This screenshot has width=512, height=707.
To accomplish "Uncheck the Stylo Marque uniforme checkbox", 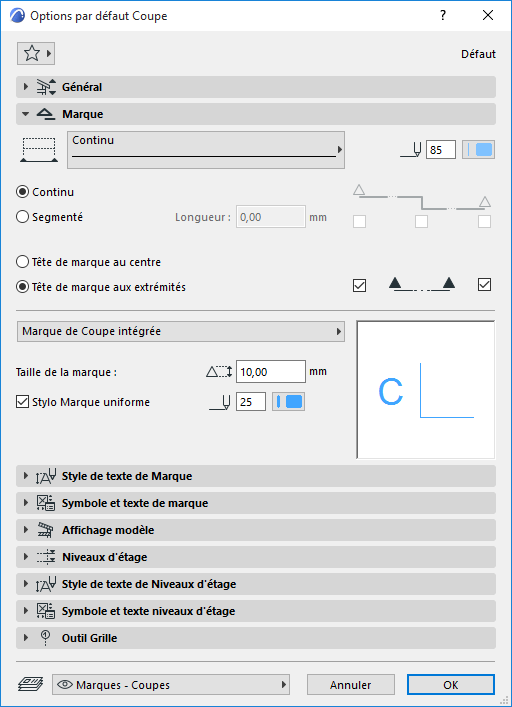I will (x=22, y=402).
